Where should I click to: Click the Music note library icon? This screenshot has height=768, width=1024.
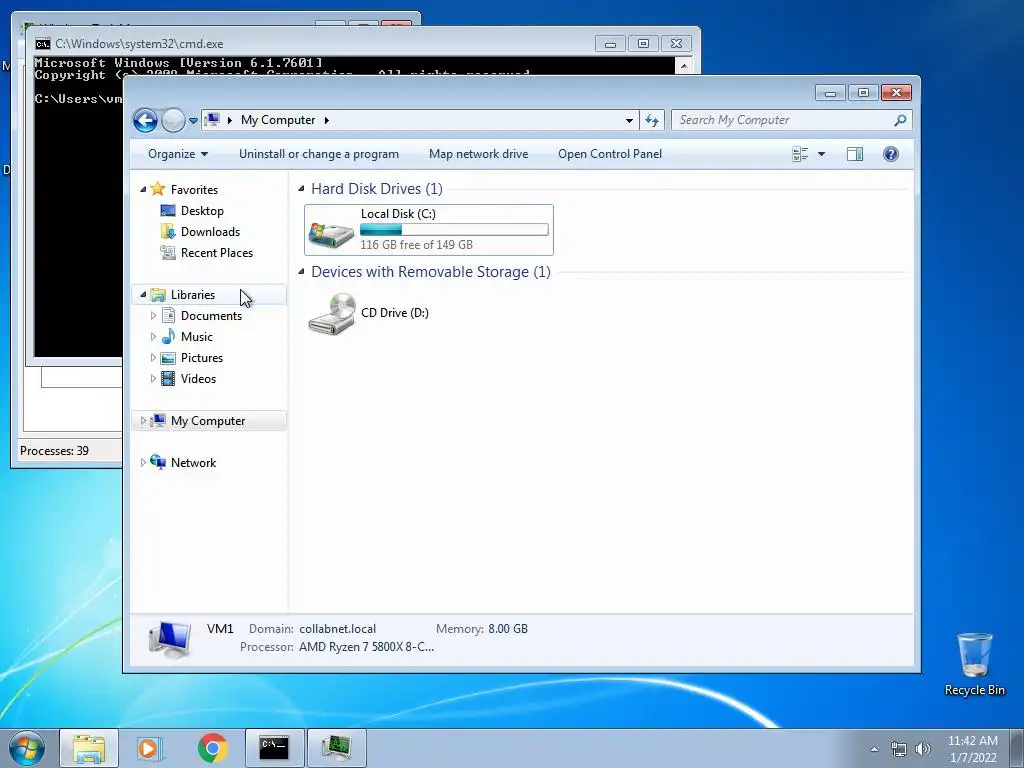(x=168, y=336)
